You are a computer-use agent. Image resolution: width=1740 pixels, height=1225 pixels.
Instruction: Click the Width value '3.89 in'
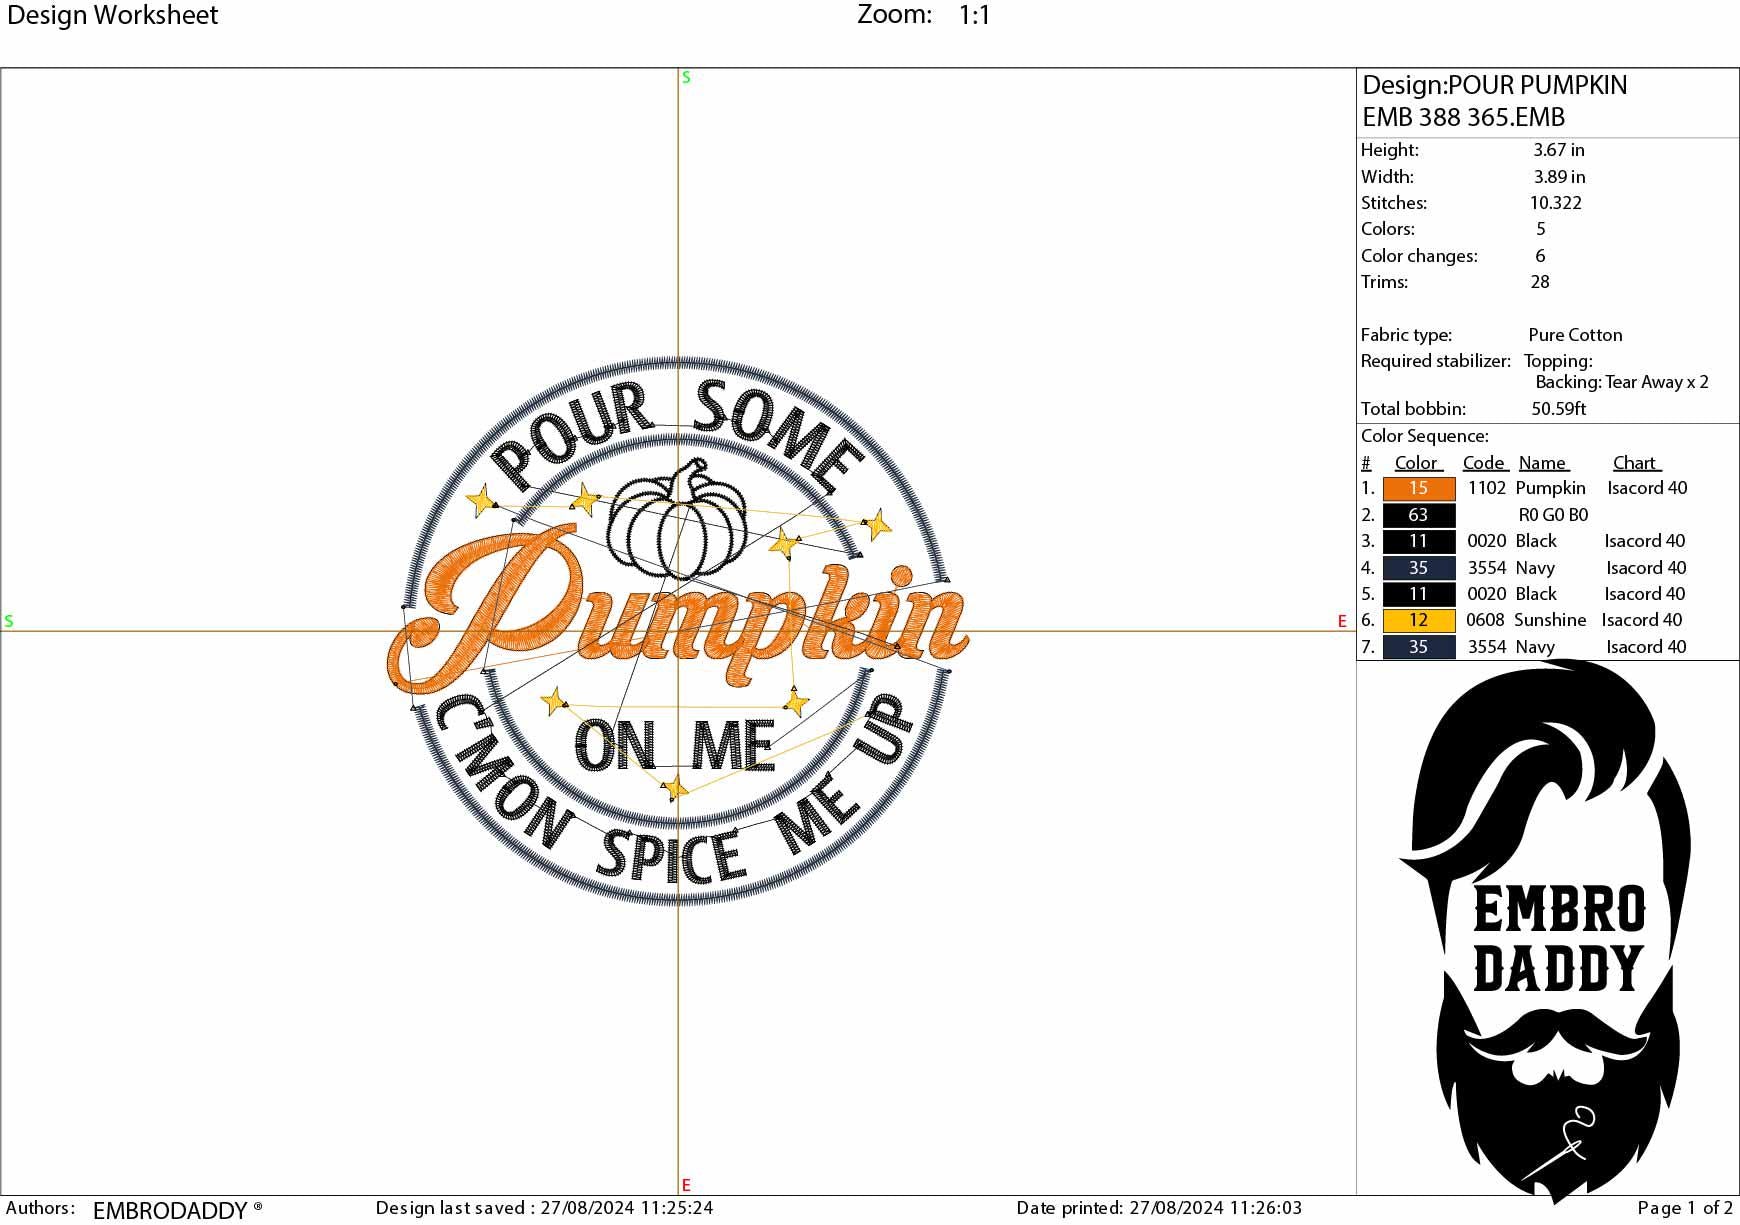(x=1559, y=177)
